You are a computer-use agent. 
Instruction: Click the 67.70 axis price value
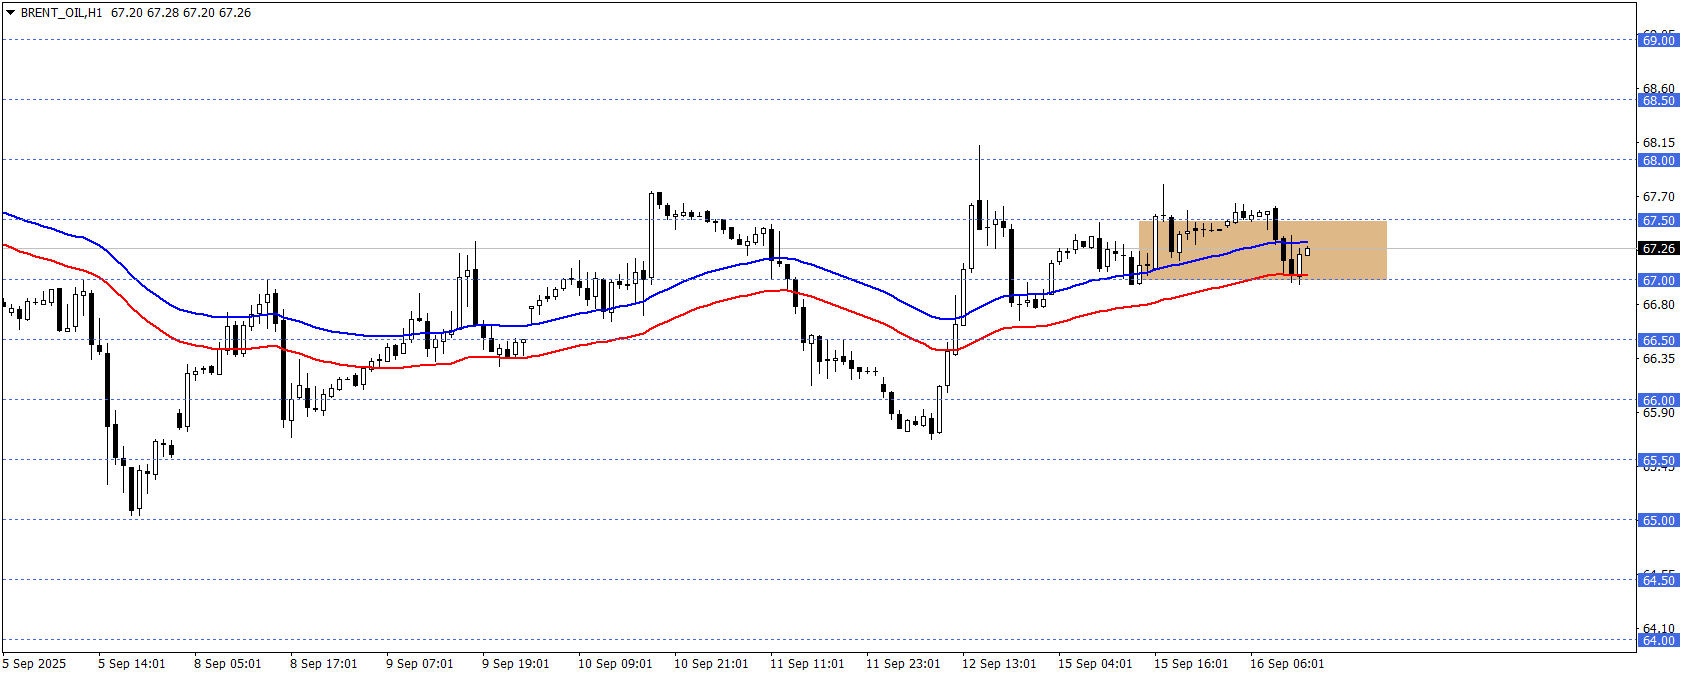pos(1659,197)
